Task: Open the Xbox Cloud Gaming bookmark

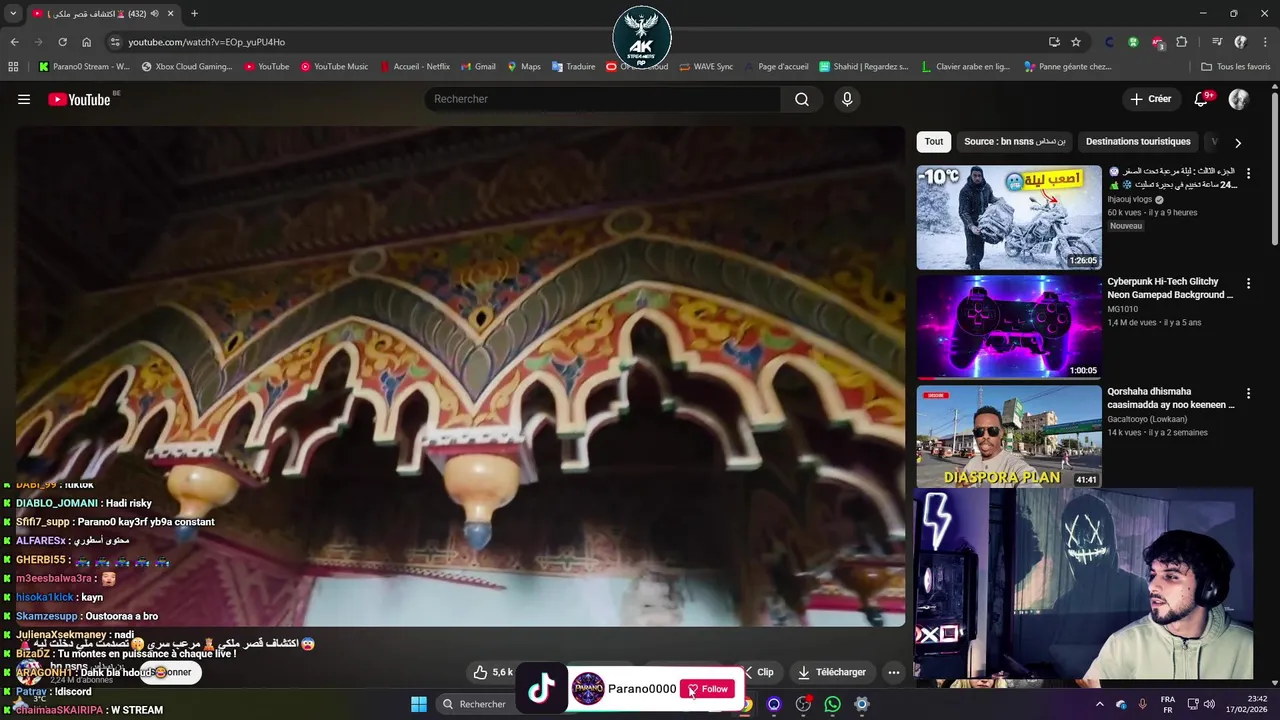Action: tap(187, 67)
